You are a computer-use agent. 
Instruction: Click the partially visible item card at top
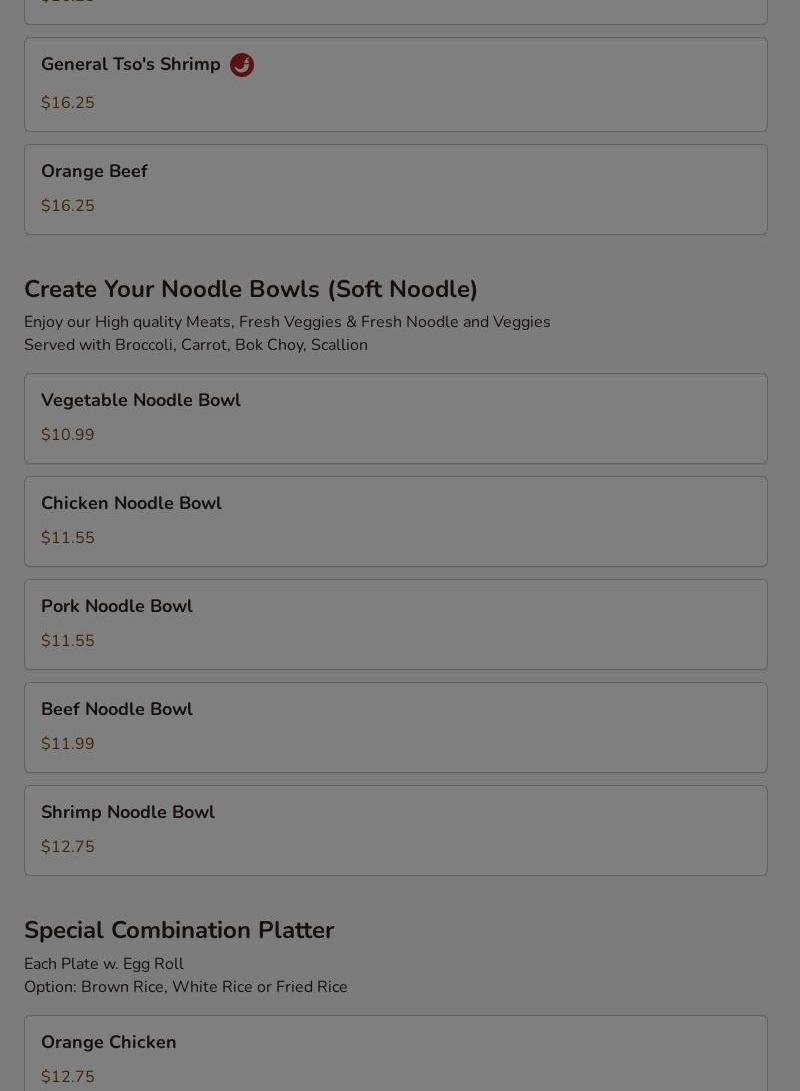396,12
